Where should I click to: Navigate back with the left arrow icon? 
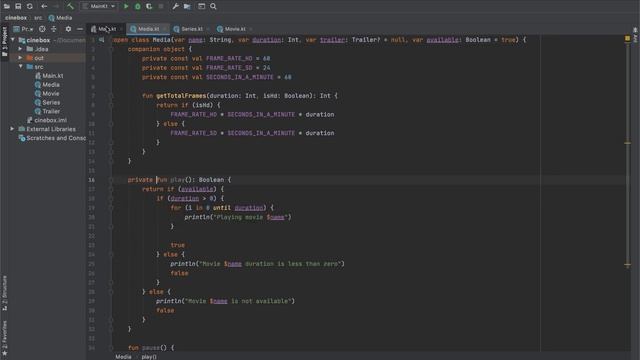point(44,6)
